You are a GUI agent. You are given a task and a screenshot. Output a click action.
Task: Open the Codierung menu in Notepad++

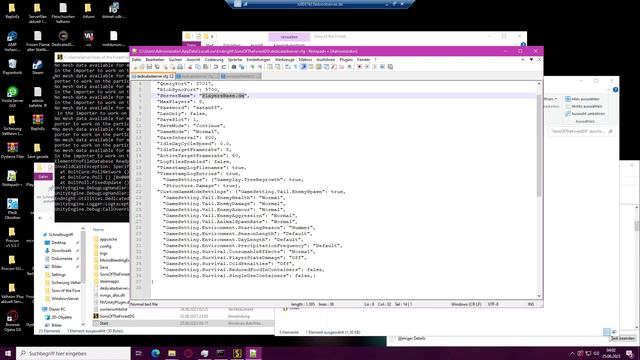click(214, 60)
